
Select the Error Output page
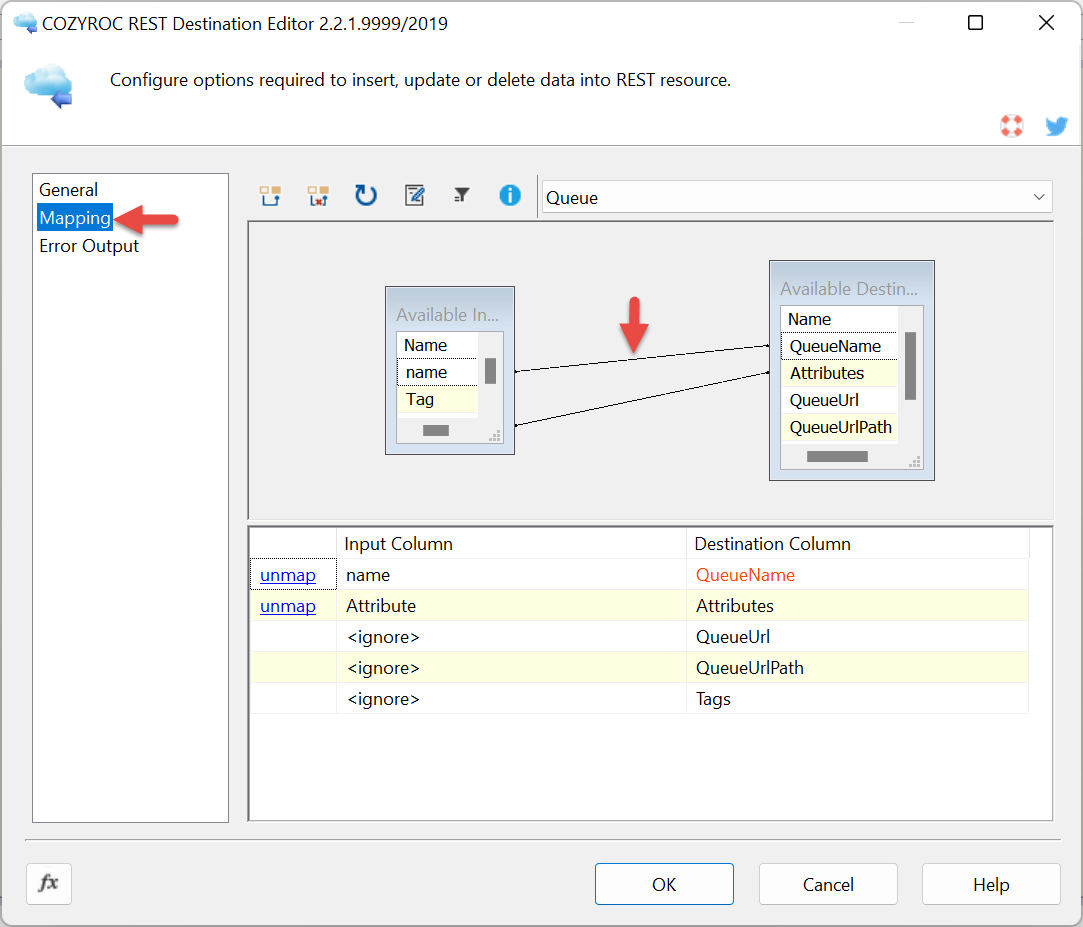coord(88,247)
